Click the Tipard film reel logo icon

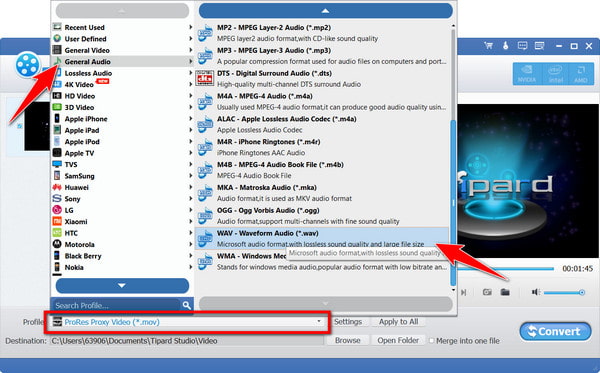click(x=28, y=65)
